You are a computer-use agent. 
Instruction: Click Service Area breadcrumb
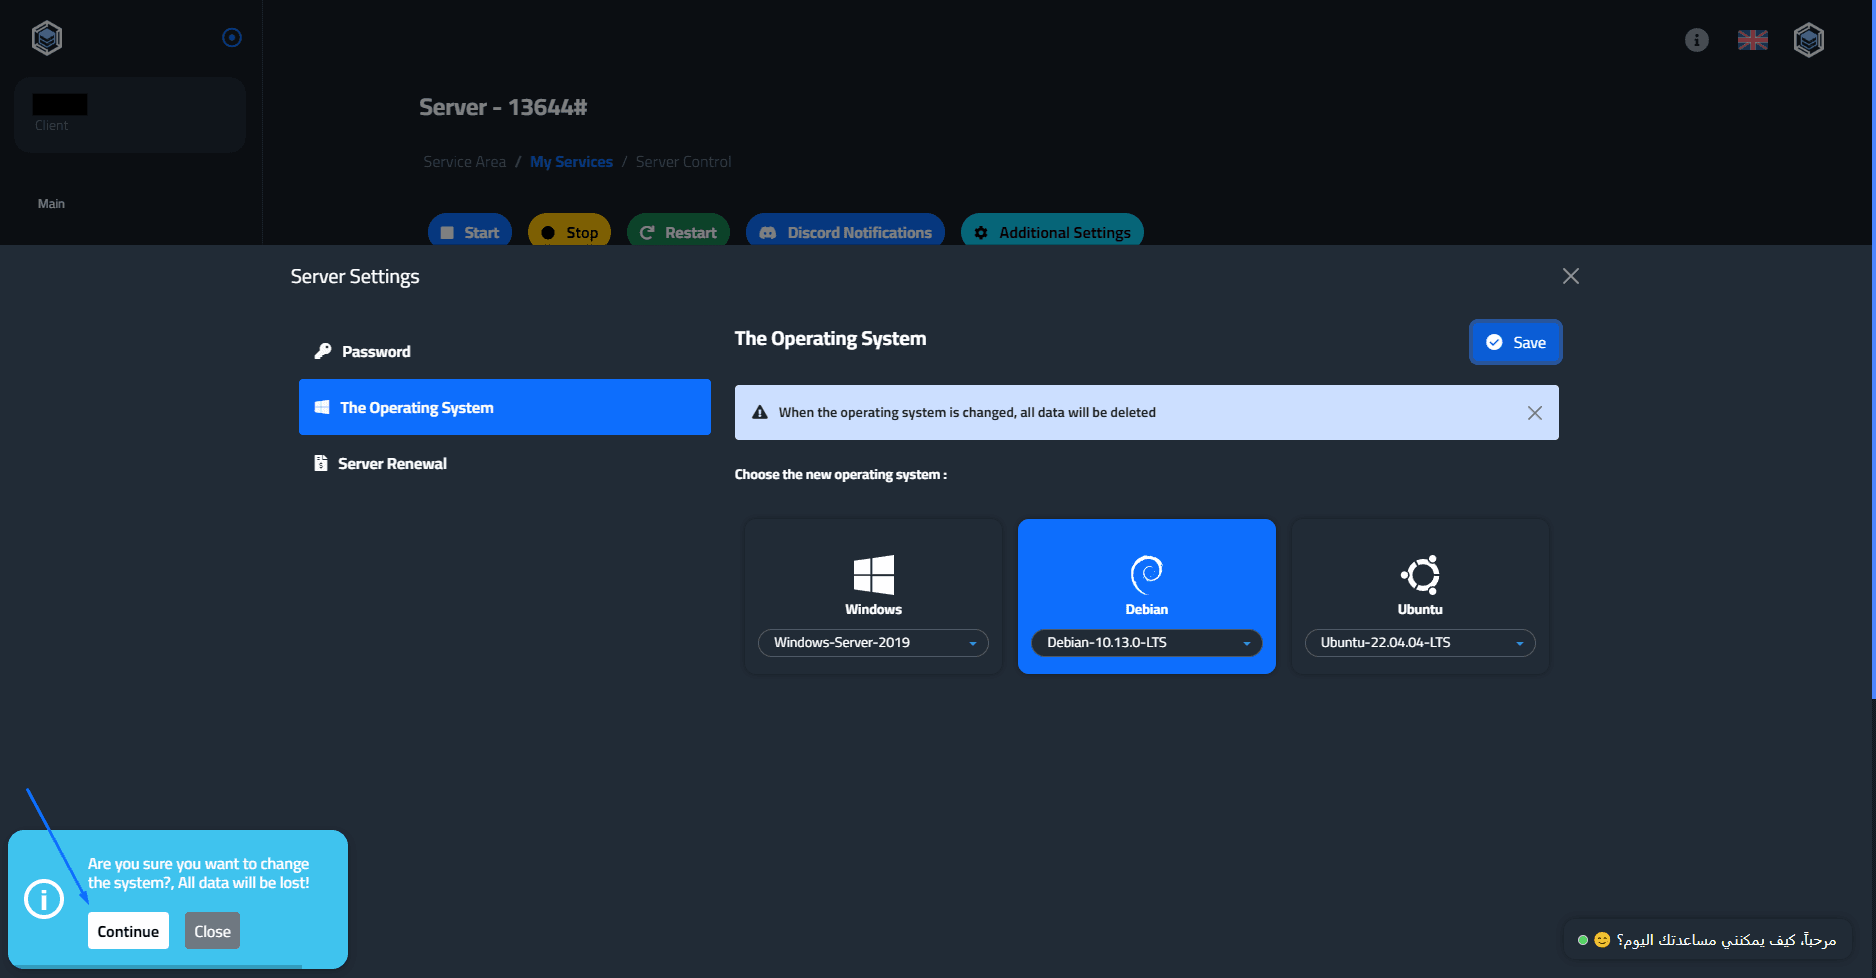coord(464,162)
